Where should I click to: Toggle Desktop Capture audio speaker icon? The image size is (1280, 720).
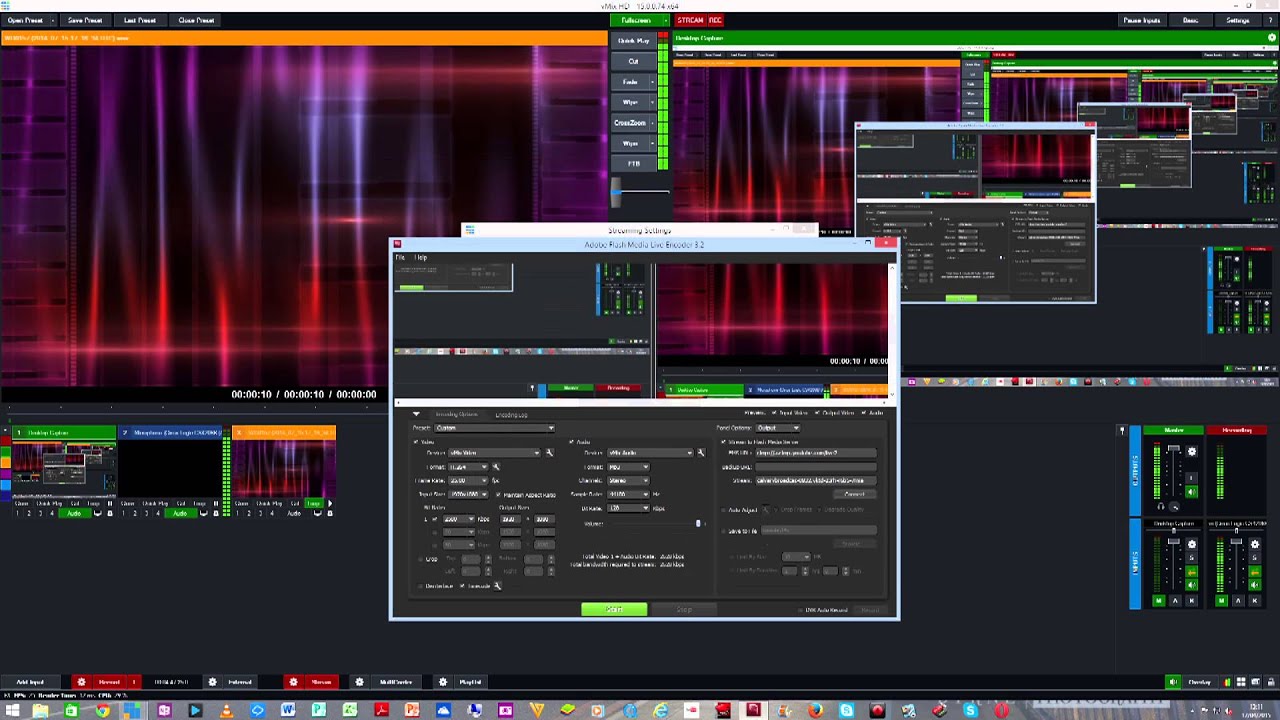tap(1191, 585)
